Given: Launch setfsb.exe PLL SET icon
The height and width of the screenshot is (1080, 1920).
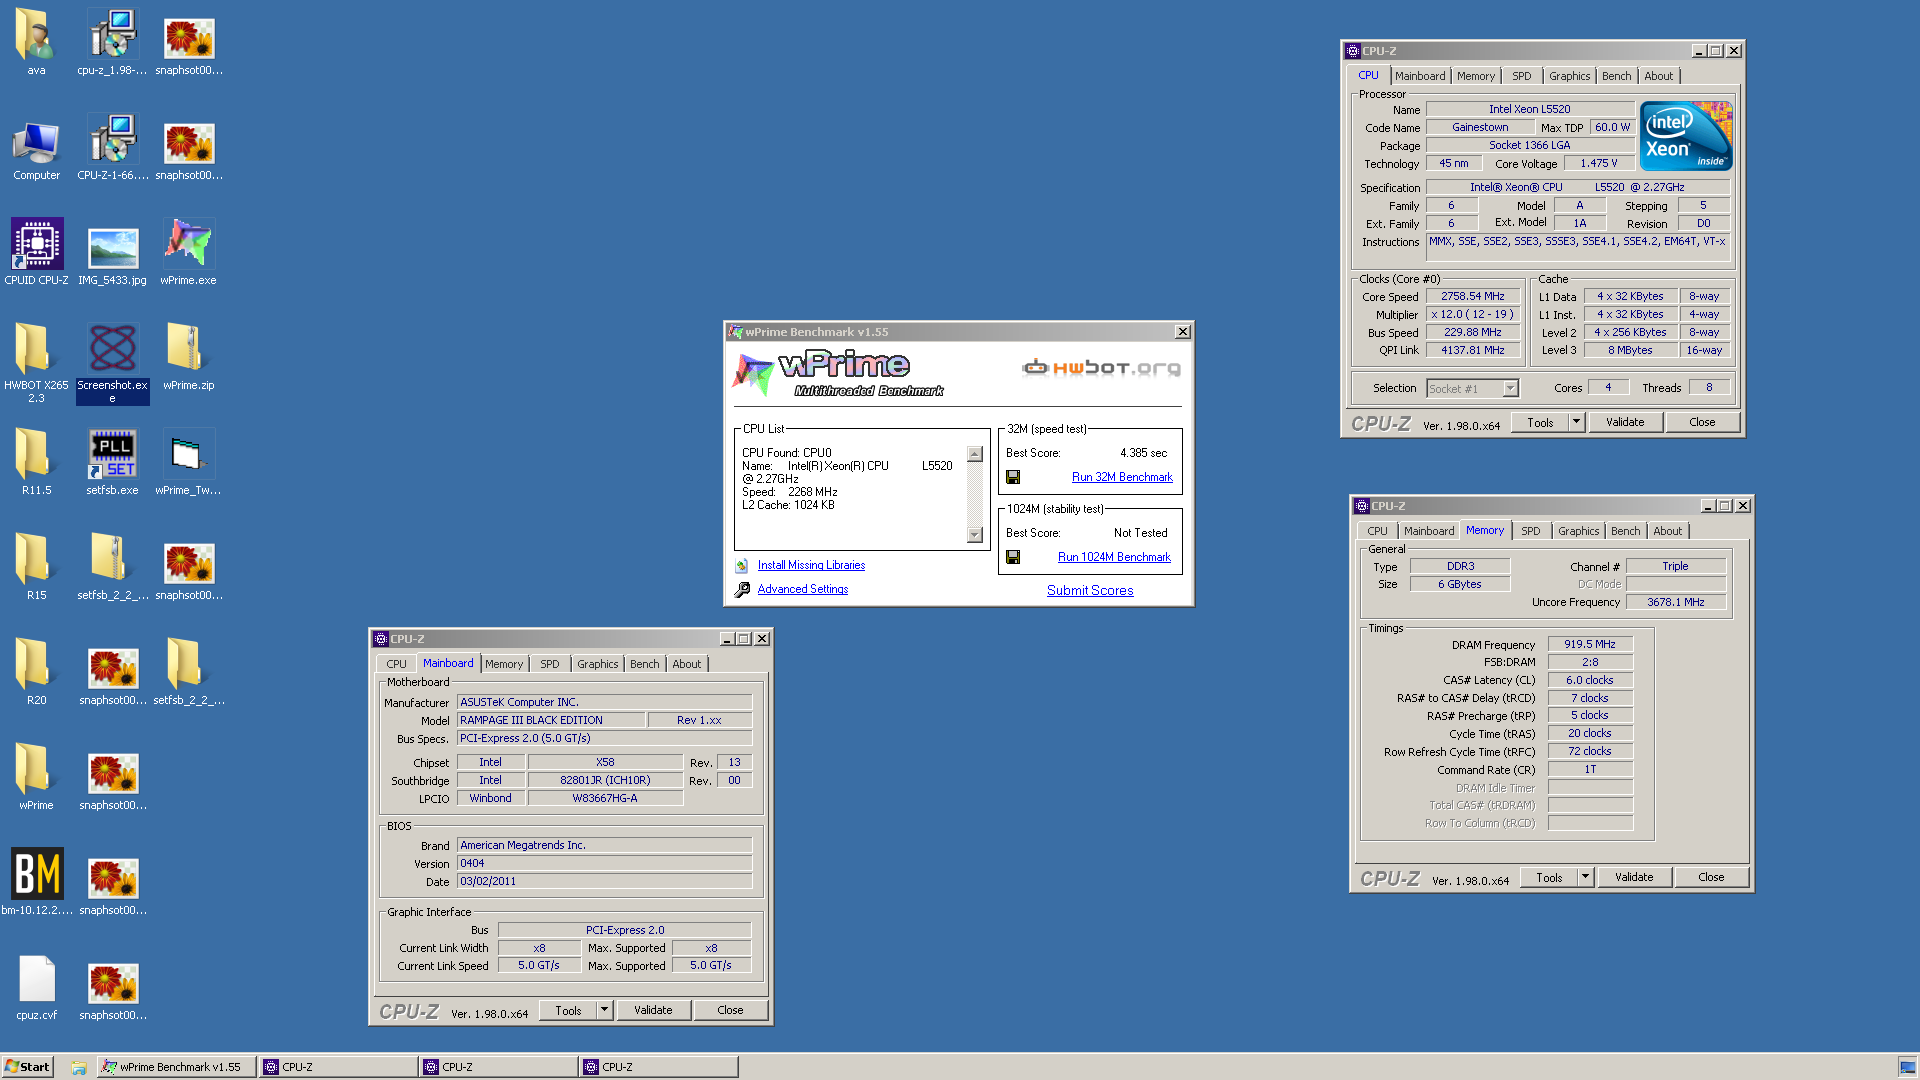Looking at the screenshot, I should pyautogui.click(x=112, y=462).
